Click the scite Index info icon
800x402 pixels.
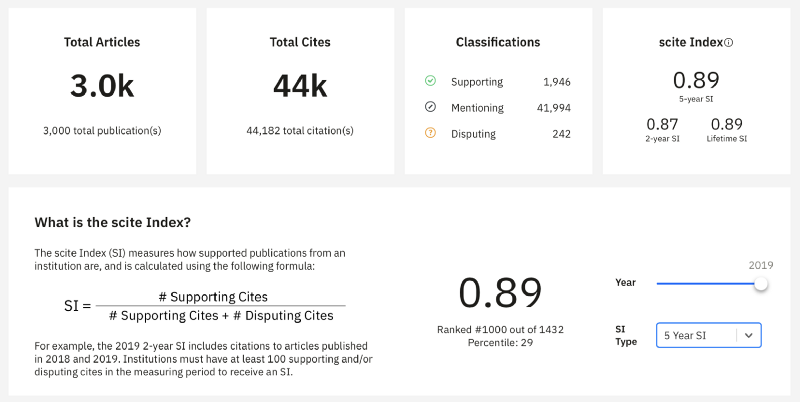pyautogui.click(x=729, y=43)
